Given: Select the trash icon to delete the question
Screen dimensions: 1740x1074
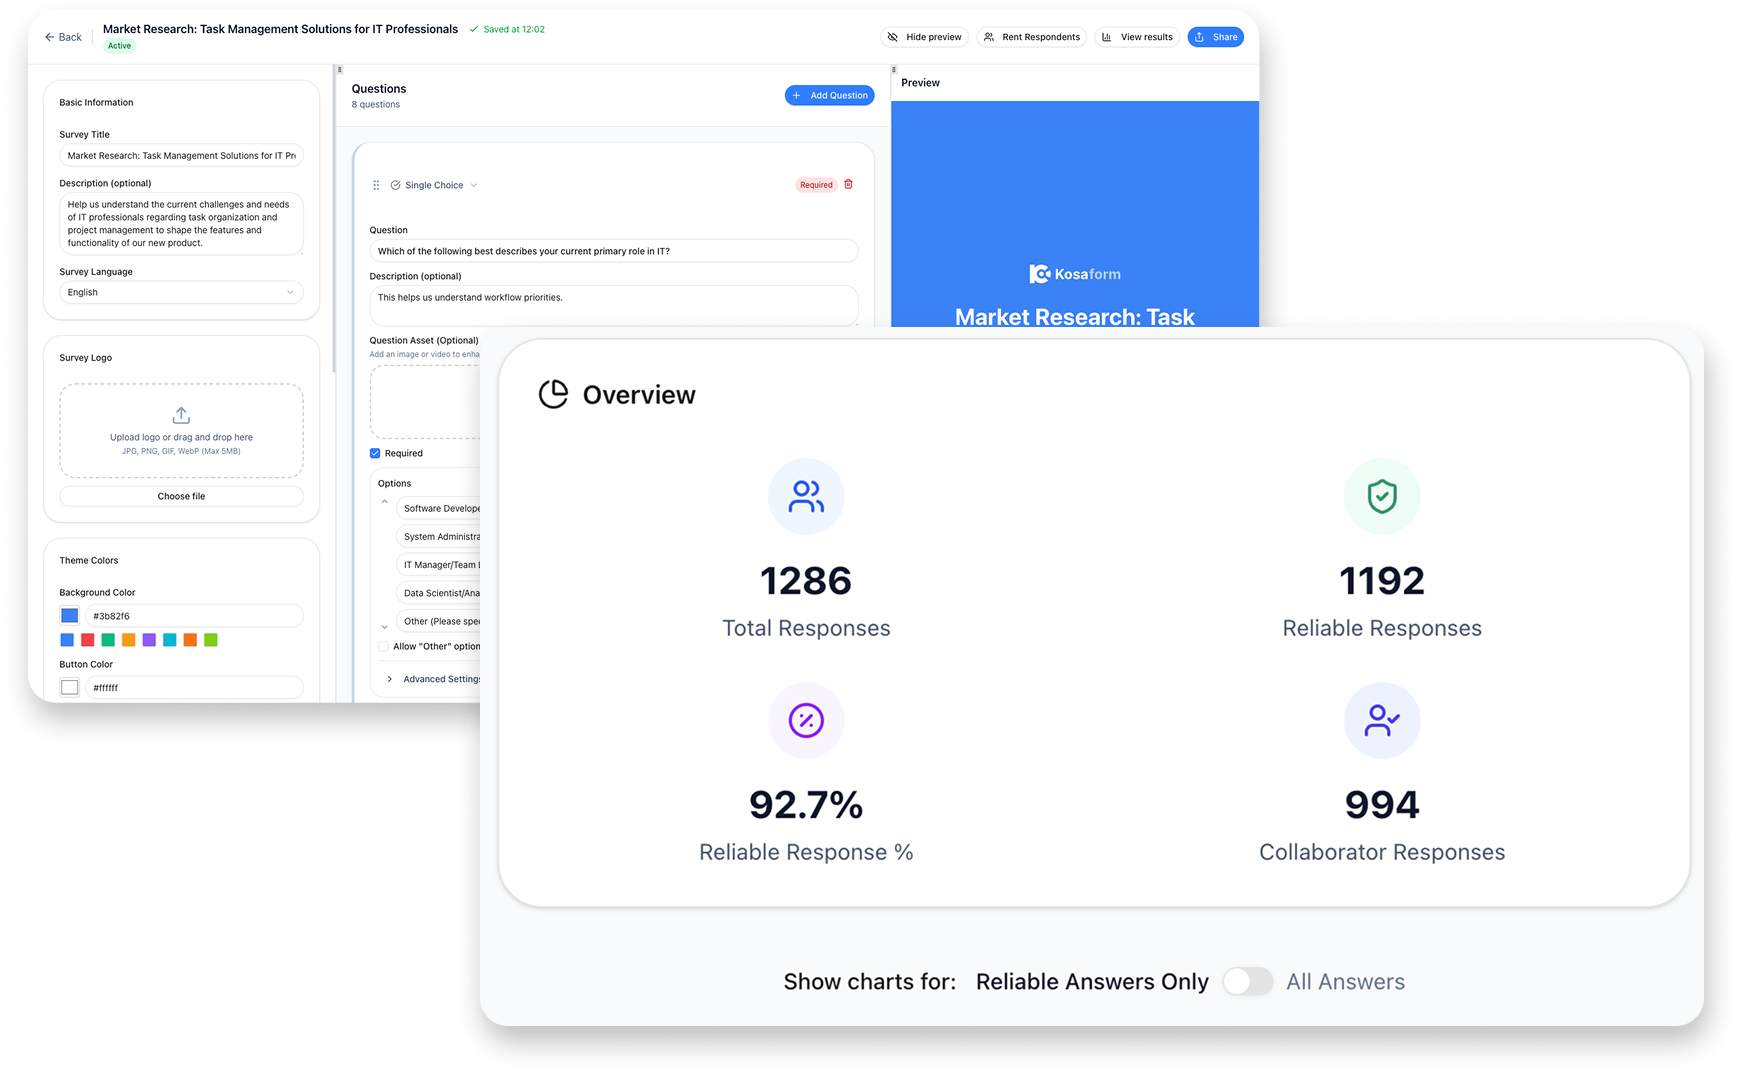Looking at the screenshot, I should click(x=848, y=184).
